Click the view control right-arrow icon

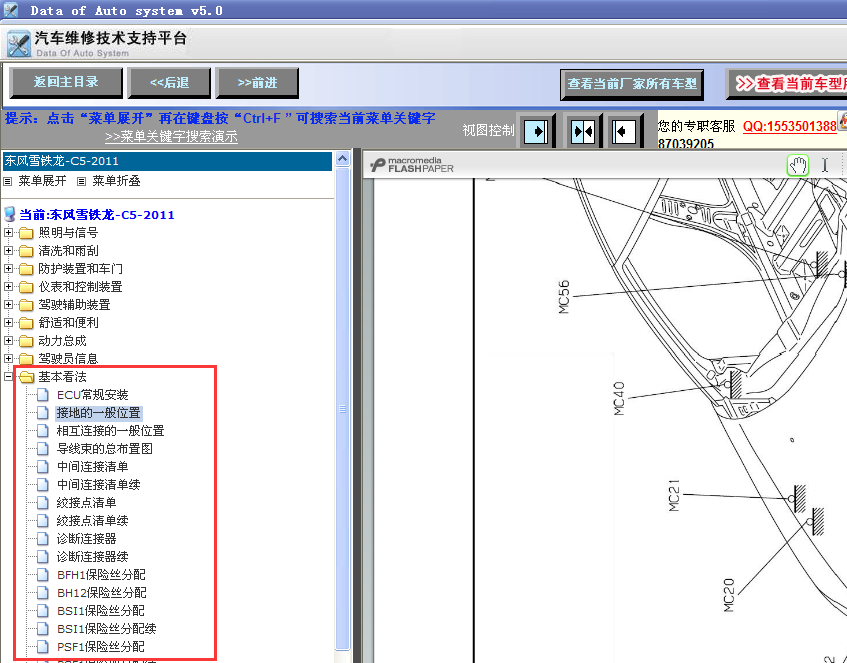click(x=536, y=130)
